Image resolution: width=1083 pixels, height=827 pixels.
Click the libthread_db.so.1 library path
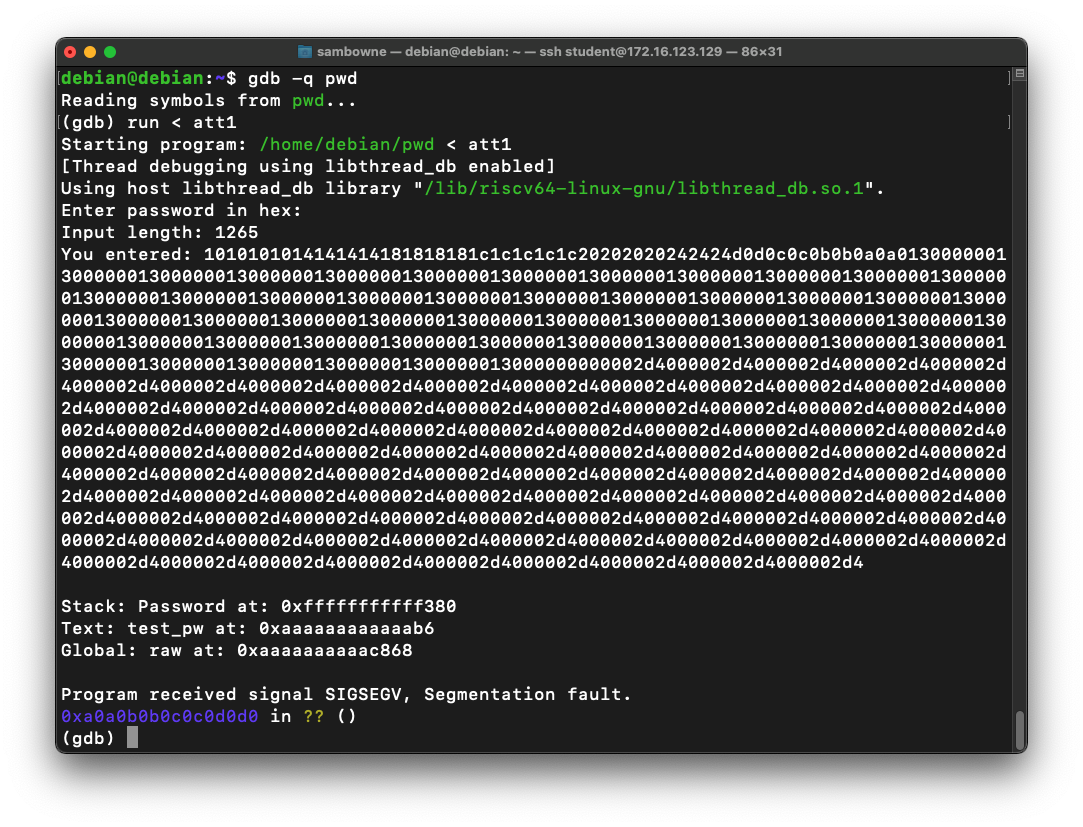click(x=644, y=189)
